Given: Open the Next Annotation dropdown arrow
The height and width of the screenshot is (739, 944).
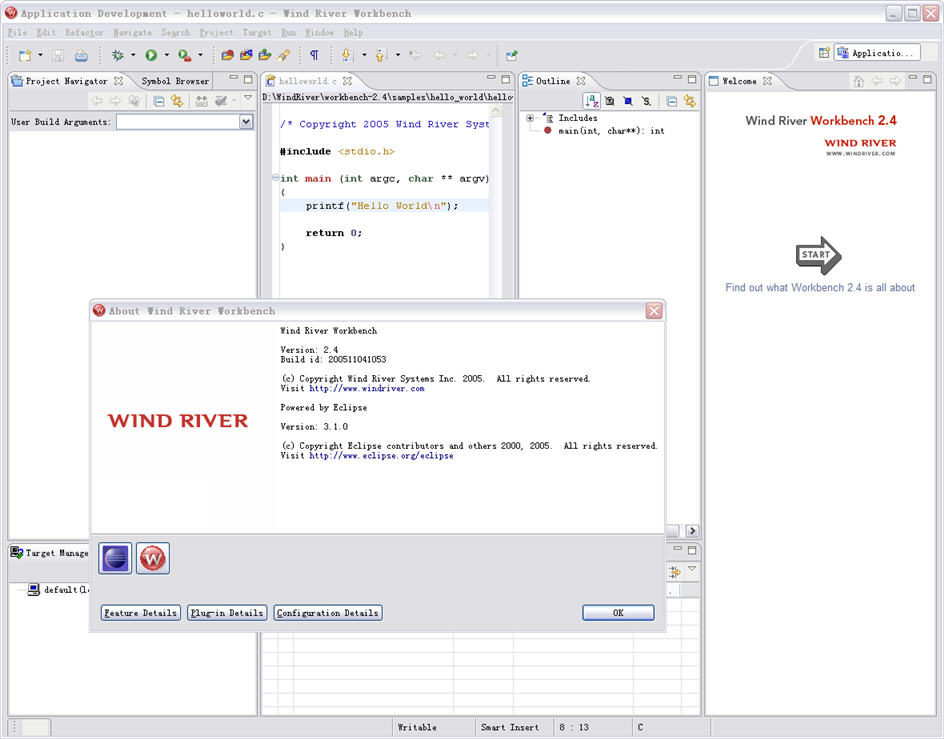Looking at the screenshot, I should pyautogui.click(x=364, y=55).
